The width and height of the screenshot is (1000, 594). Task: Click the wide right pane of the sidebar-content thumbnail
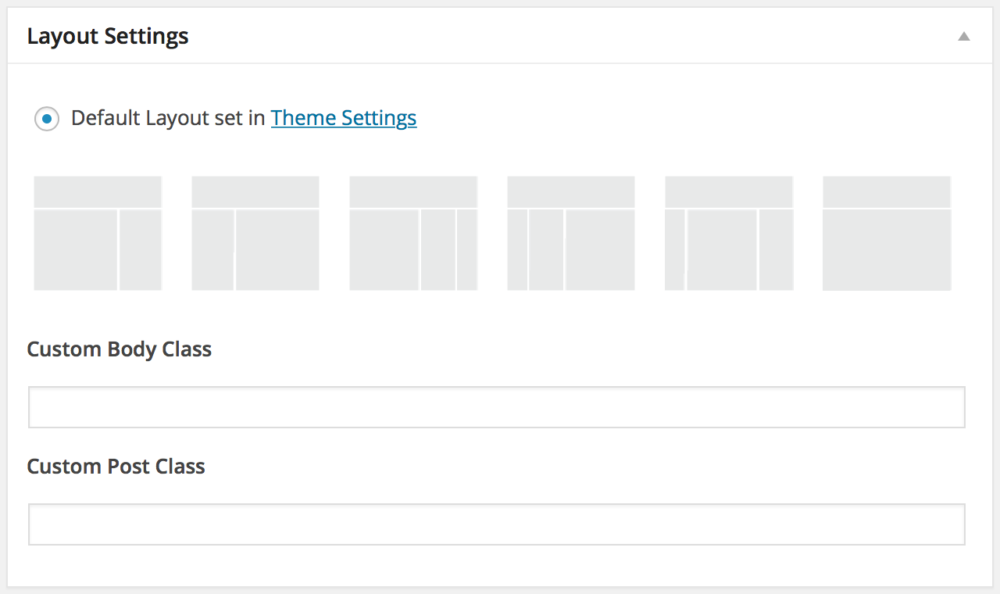click(x=278, y=249)
